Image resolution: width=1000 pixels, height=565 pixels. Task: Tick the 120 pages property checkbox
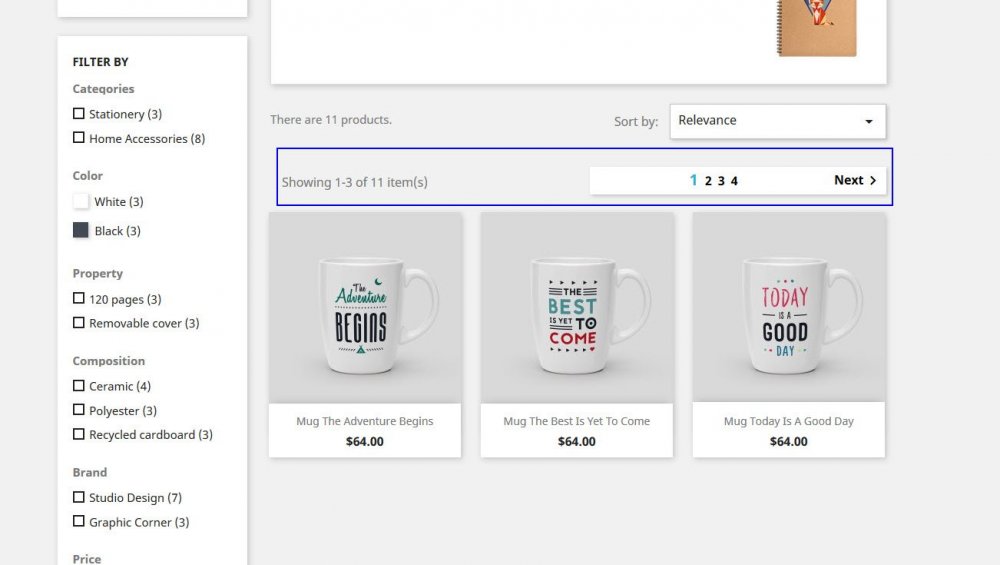78,298
